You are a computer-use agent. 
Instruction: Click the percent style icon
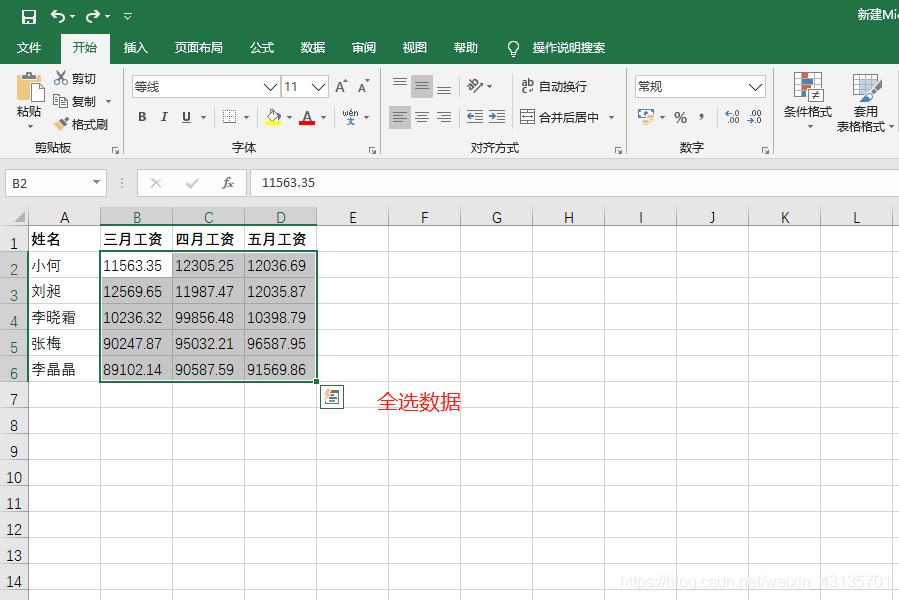tap(681, 118)
